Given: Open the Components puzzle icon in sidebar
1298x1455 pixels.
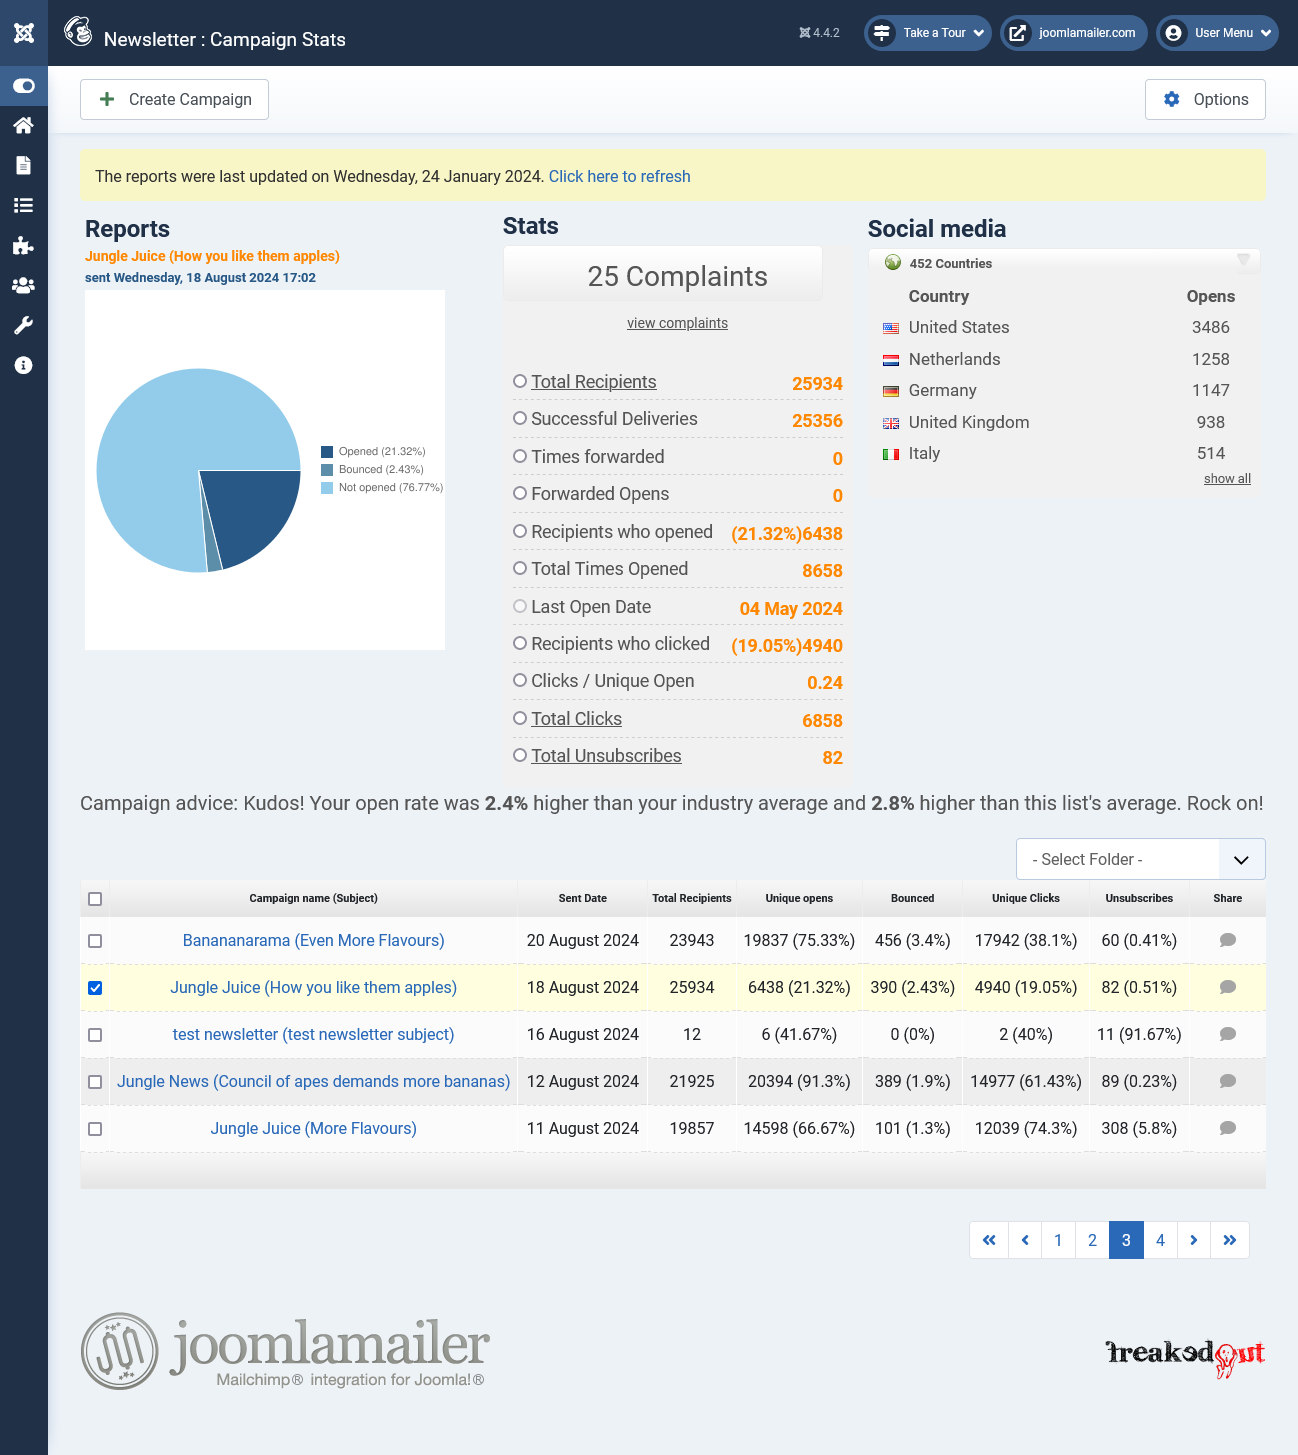Looking at the screenshot, I should coord(24,246).
